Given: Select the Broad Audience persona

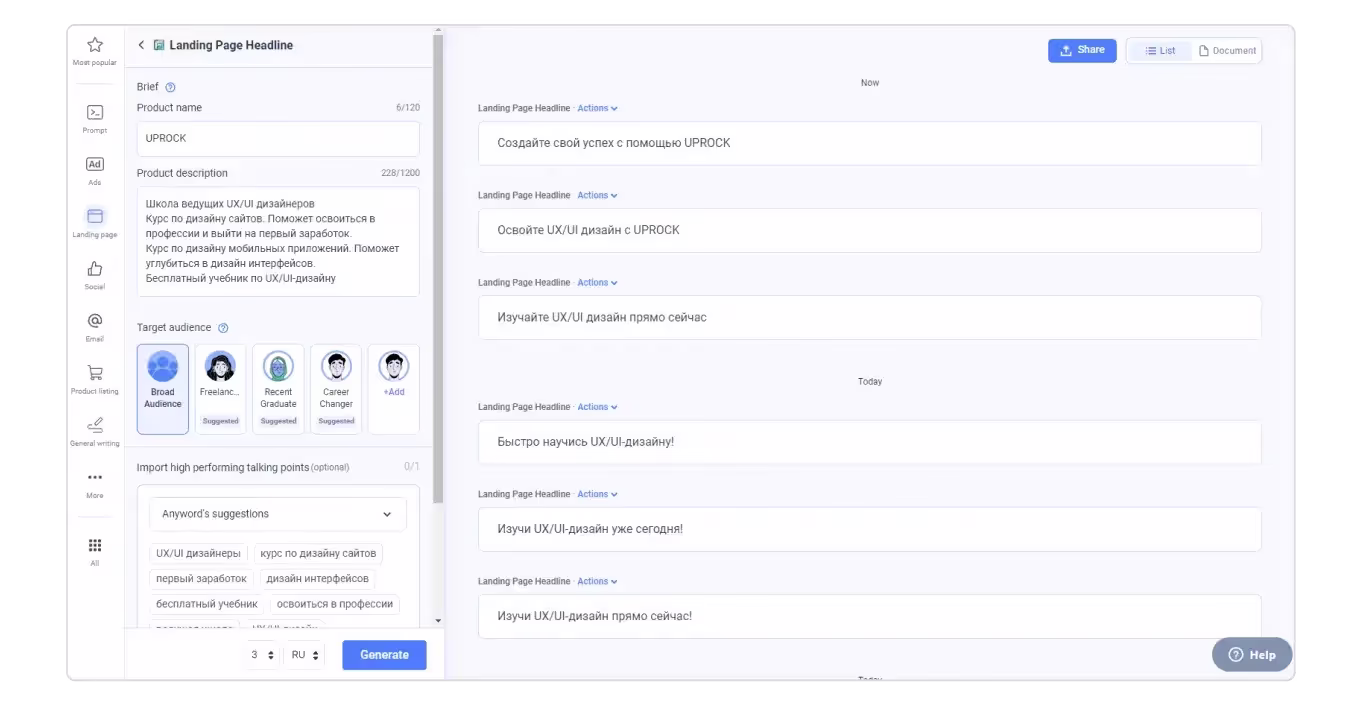Looking at the screenshot, I should [x=163, y=389].
